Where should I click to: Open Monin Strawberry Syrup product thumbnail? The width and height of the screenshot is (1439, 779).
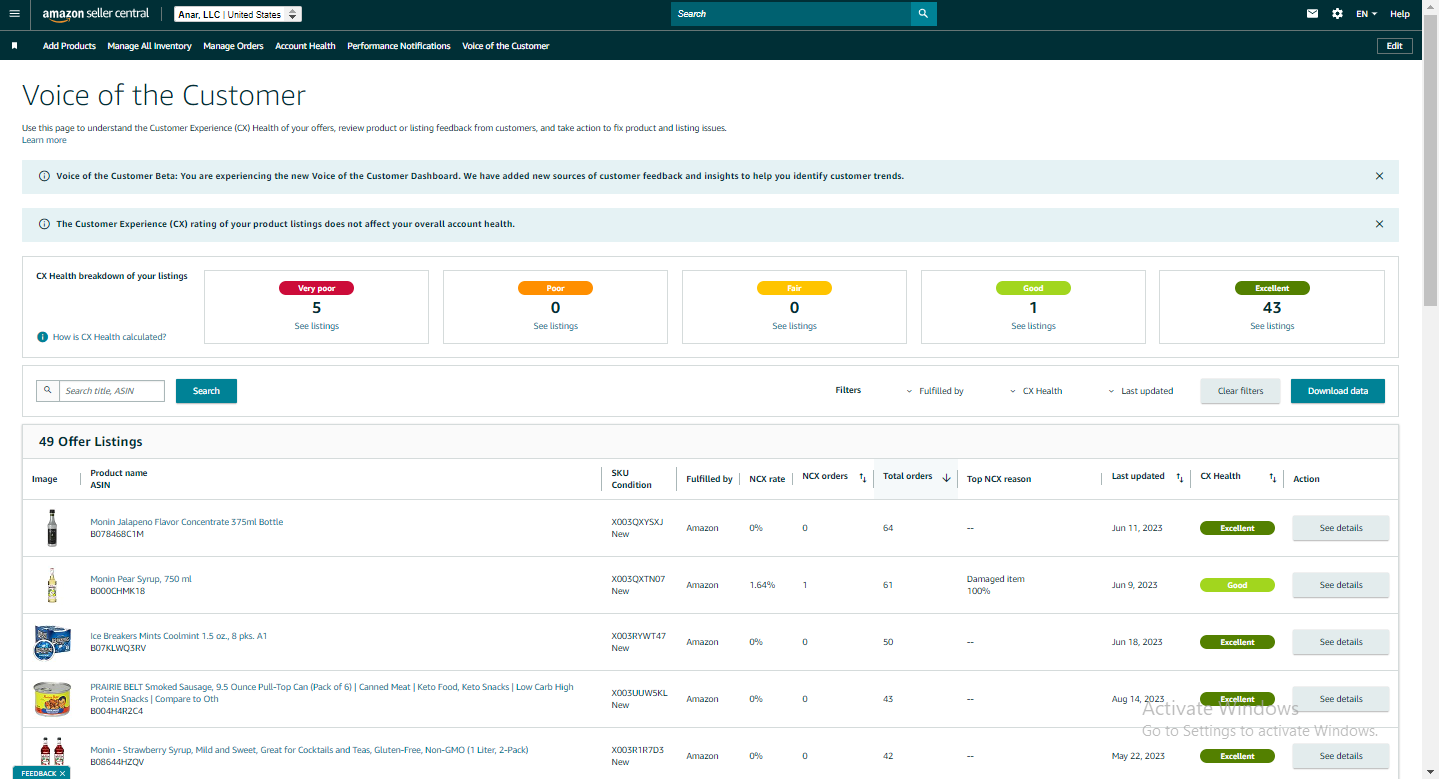(52, 754)
